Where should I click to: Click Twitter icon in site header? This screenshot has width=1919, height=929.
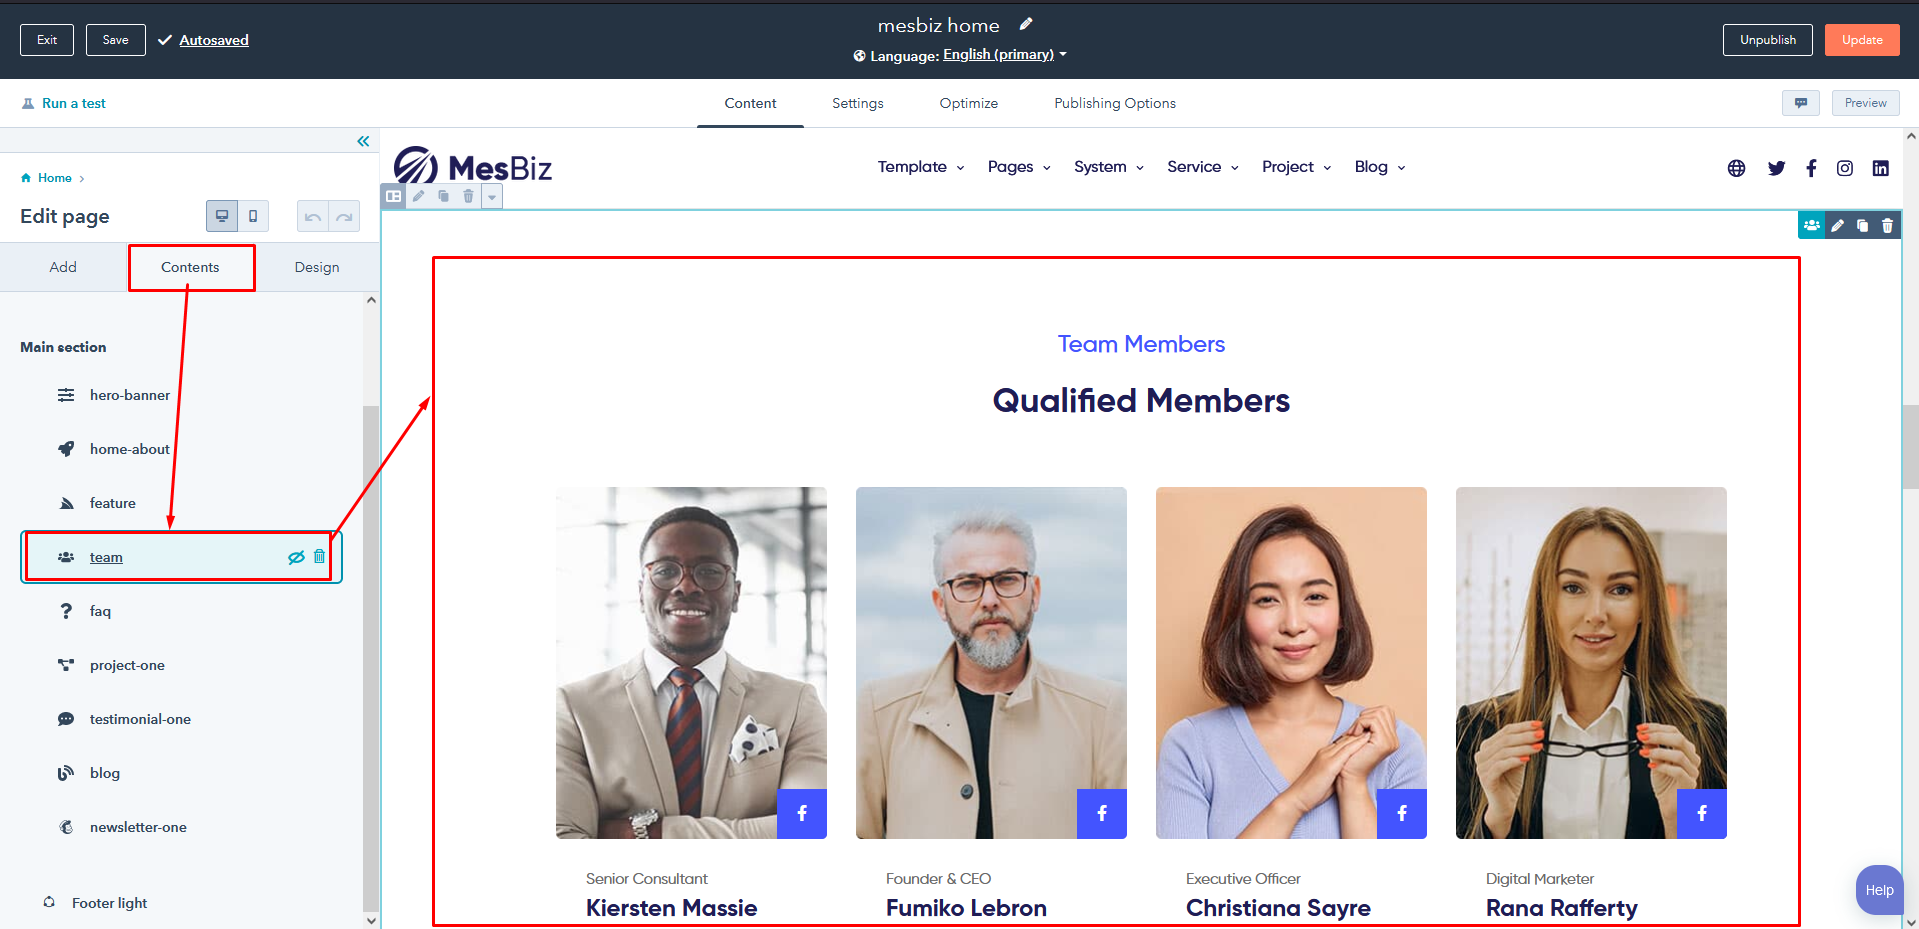[1776, 168]
